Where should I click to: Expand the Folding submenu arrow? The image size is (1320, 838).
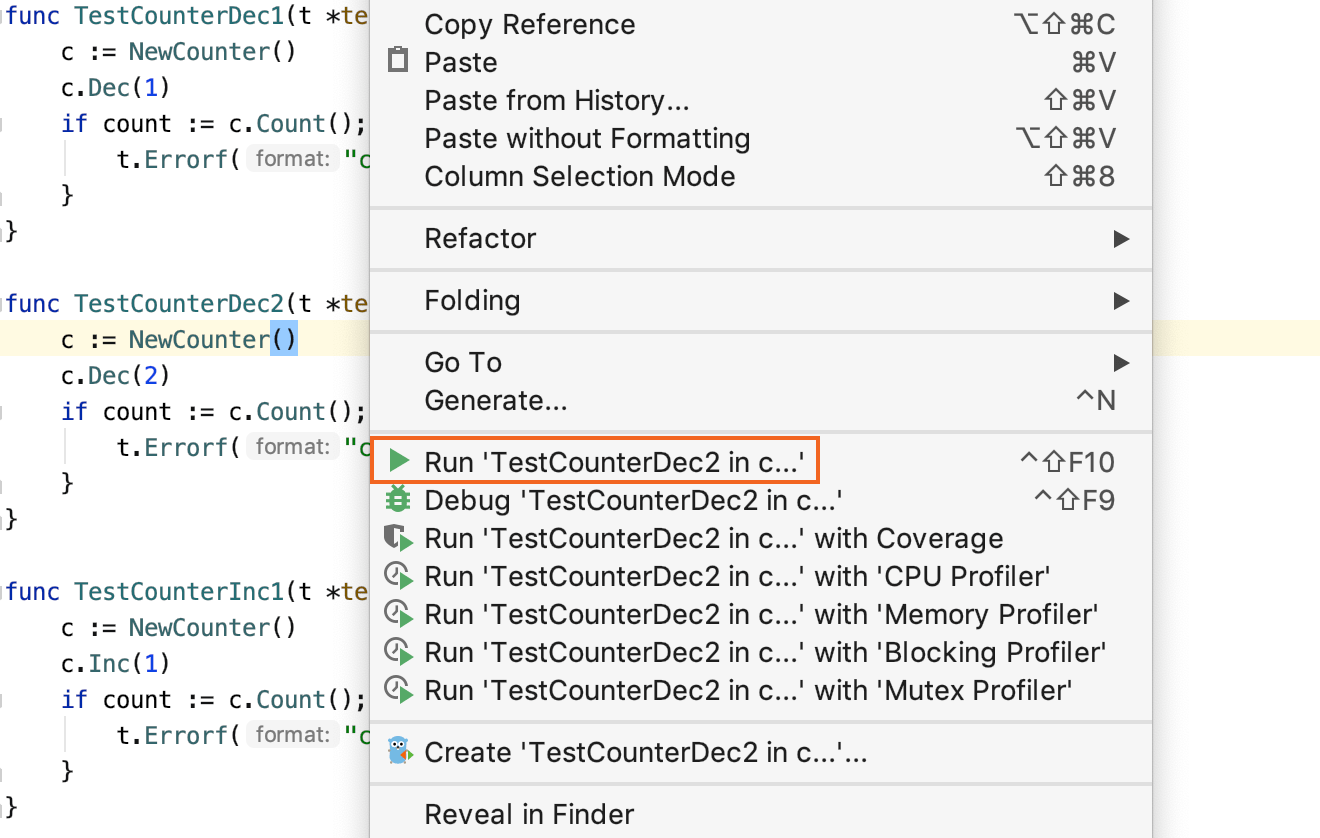[x=1121, y=301]
